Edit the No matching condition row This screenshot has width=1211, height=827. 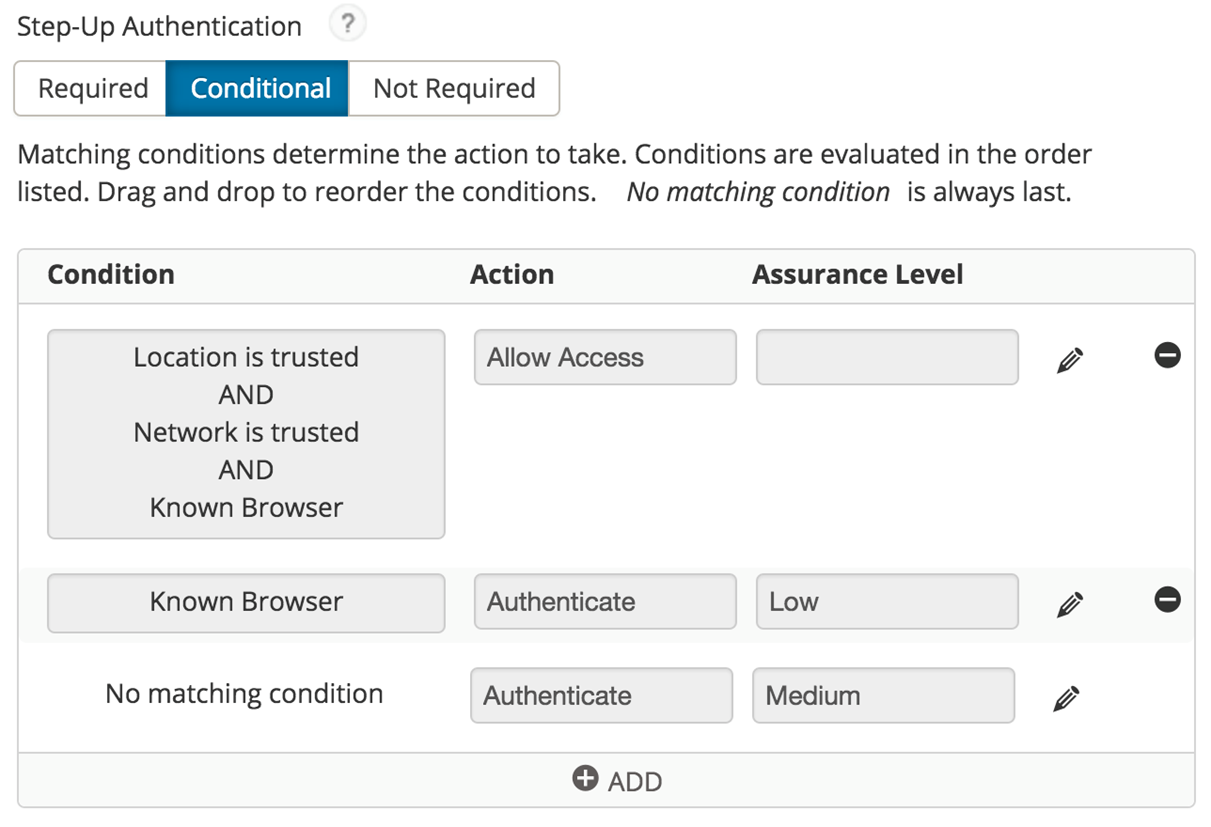(x=1066, y=698)
